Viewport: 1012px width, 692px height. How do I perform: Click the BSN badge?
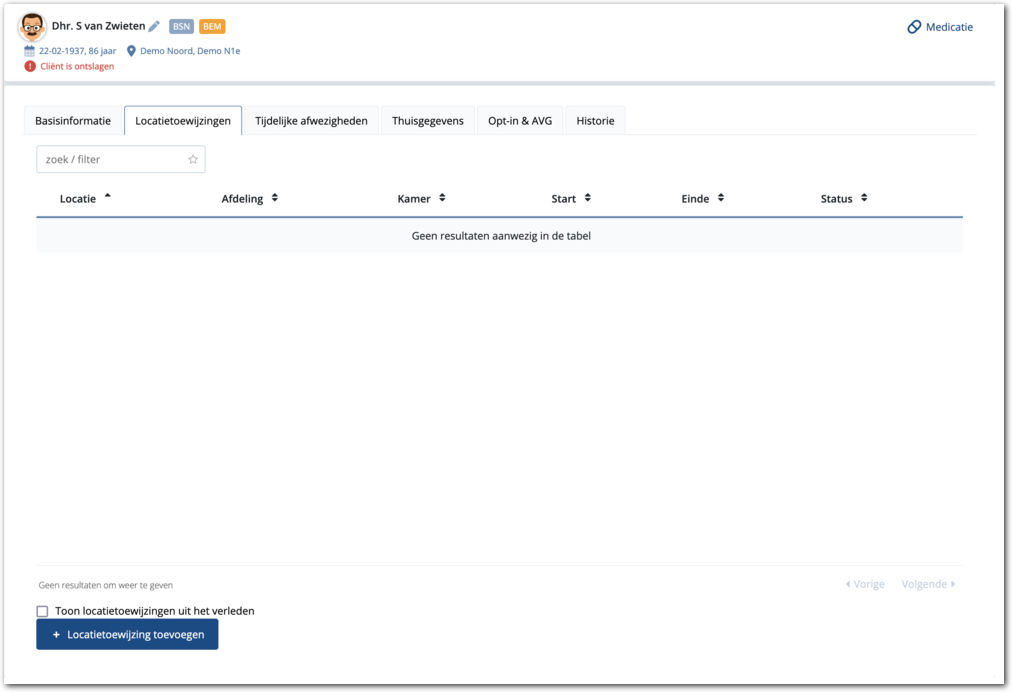(181, 27)
